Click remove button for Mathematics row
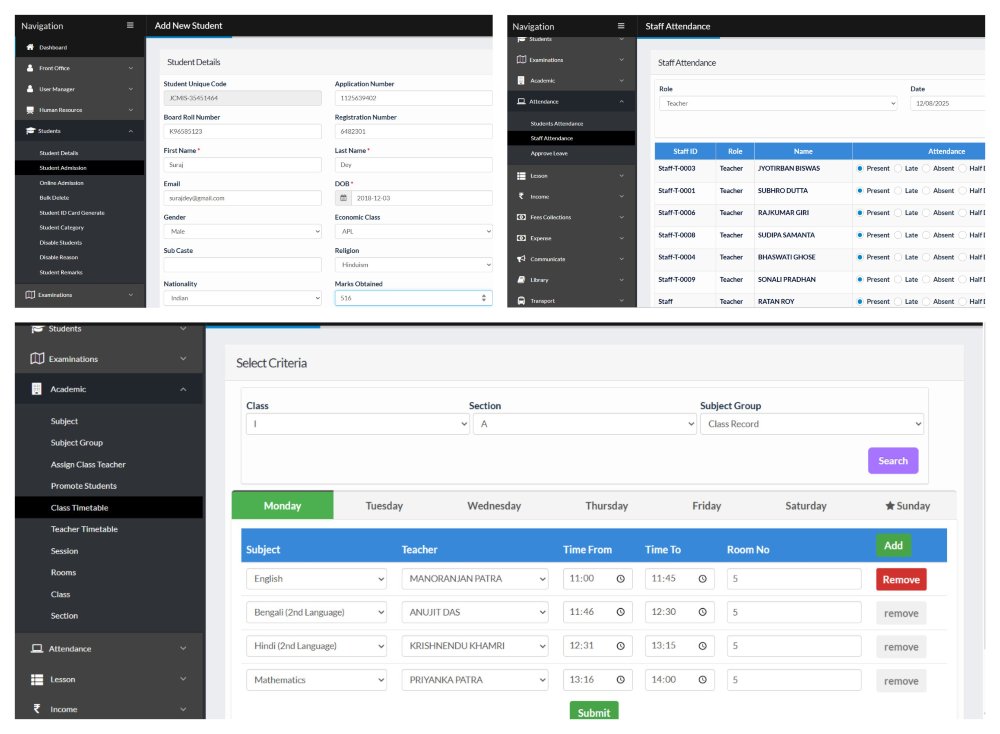The image size is (1000, 734). point(901,681)
